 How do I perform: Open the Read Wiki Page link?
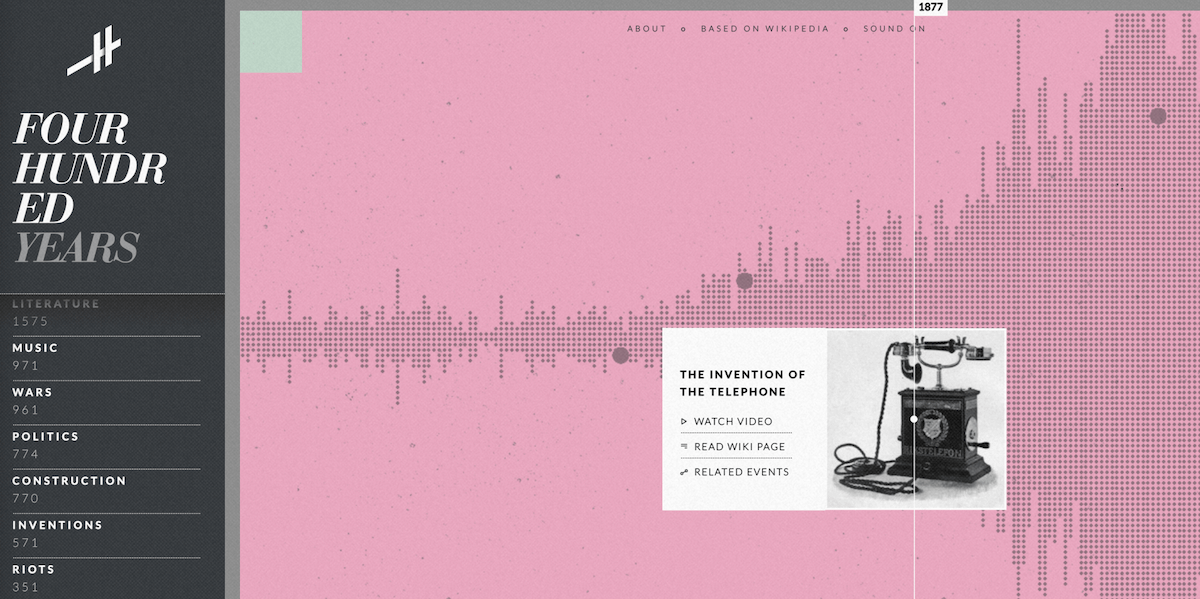[x=737, y=446]
